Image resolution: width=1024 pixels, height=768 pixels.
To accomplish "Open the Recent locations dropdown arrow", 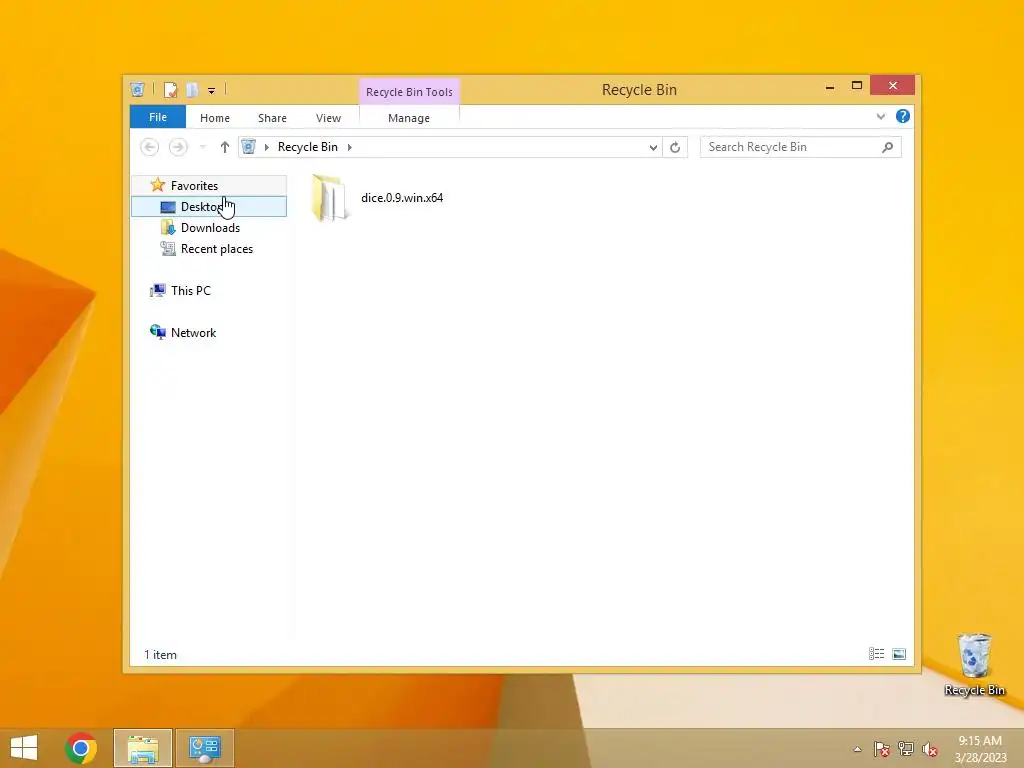I will tap(202, 147).
